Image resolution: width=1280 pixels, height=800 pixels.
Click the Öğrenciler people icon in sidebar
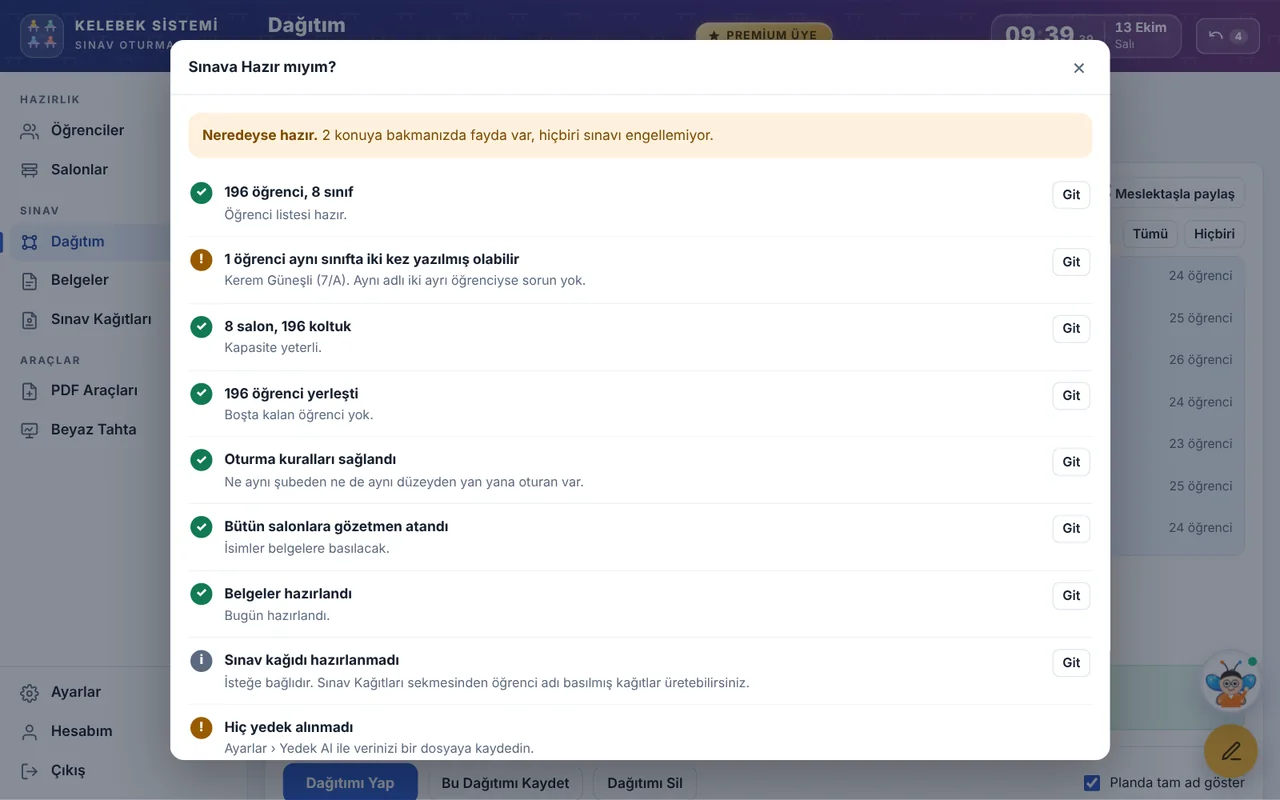pos(30,131)
